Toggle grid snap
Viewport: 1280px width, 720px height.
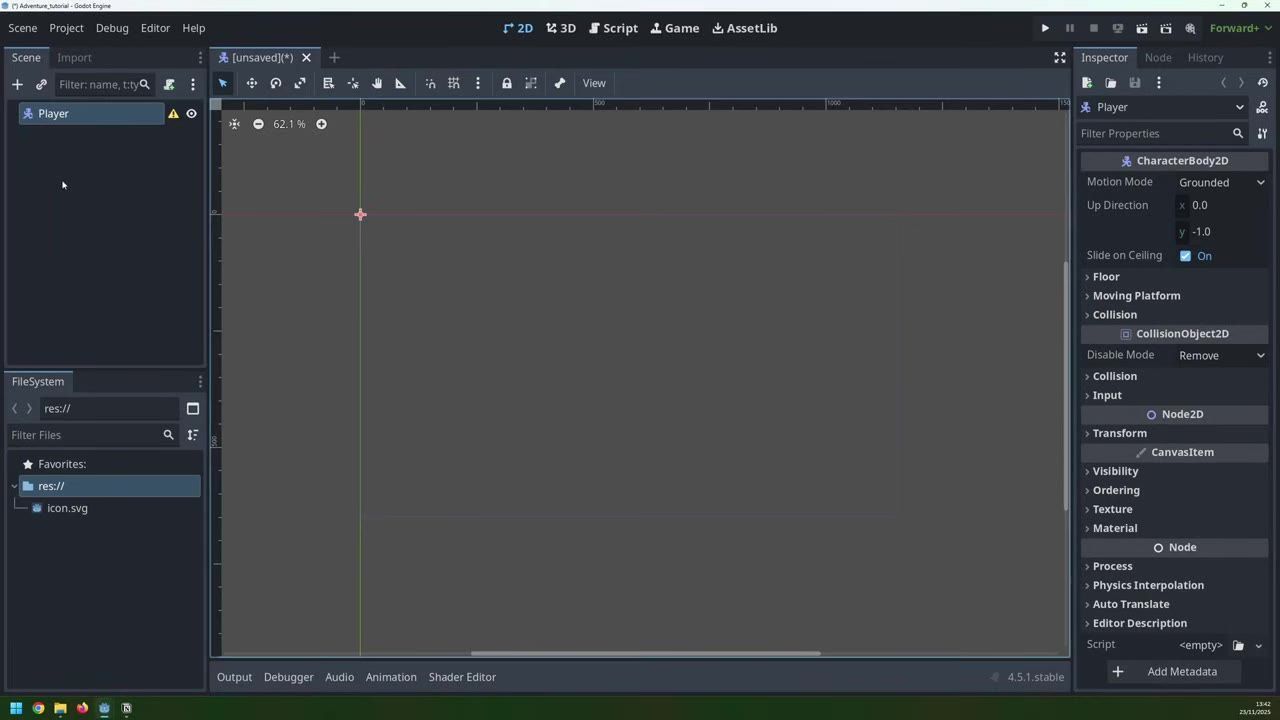tap(454, 83)
